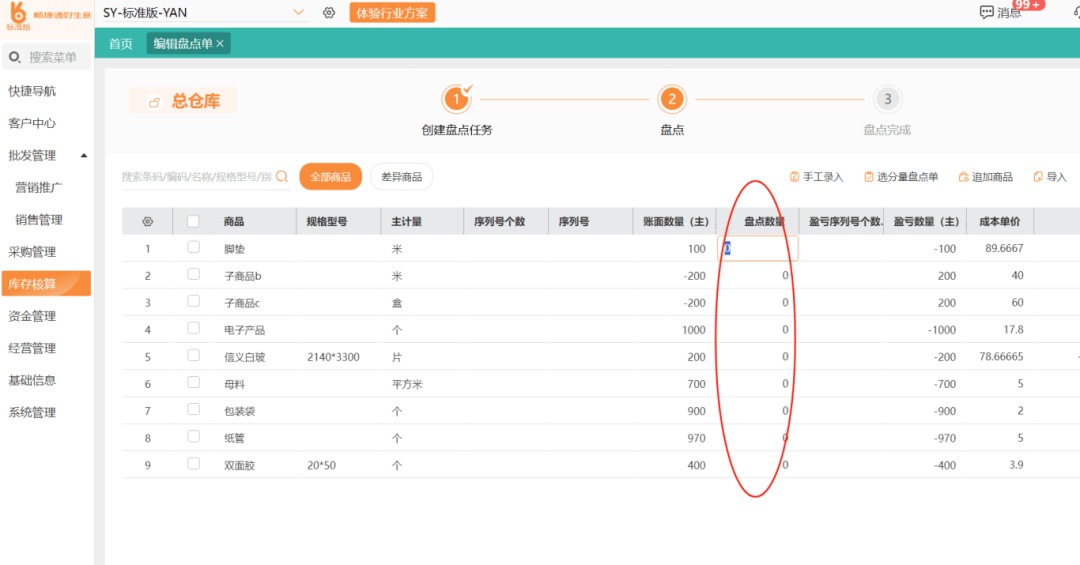Check the box for row 子商品c

click(x=194, y=301)
